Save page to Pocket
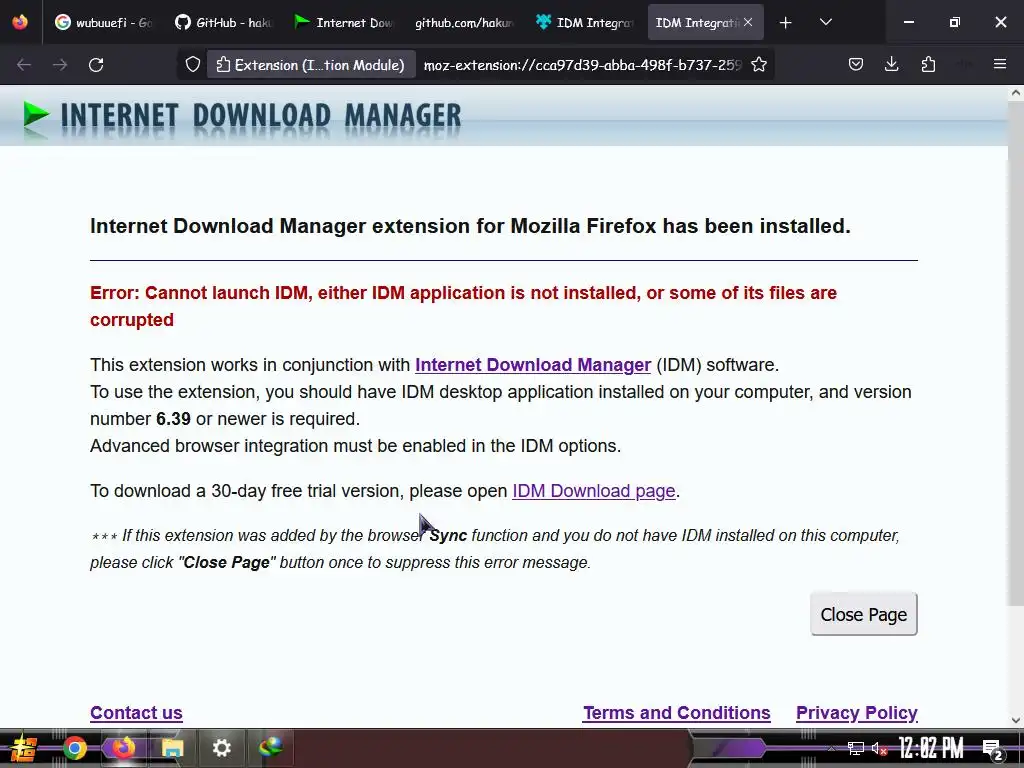The width and height of the screenshot is (1024, 768). [856, 65]
